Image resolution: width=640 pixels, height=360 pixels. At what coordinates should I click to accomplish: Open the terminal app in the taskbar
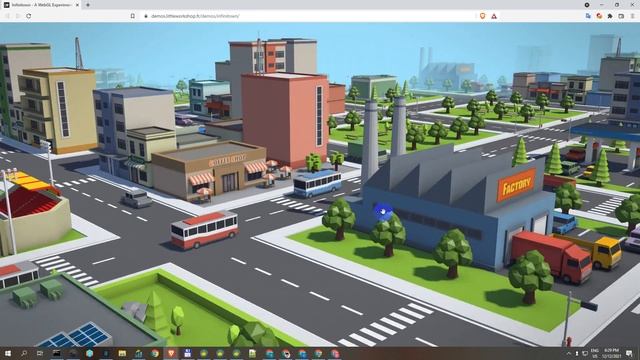[x=56, y=353]
